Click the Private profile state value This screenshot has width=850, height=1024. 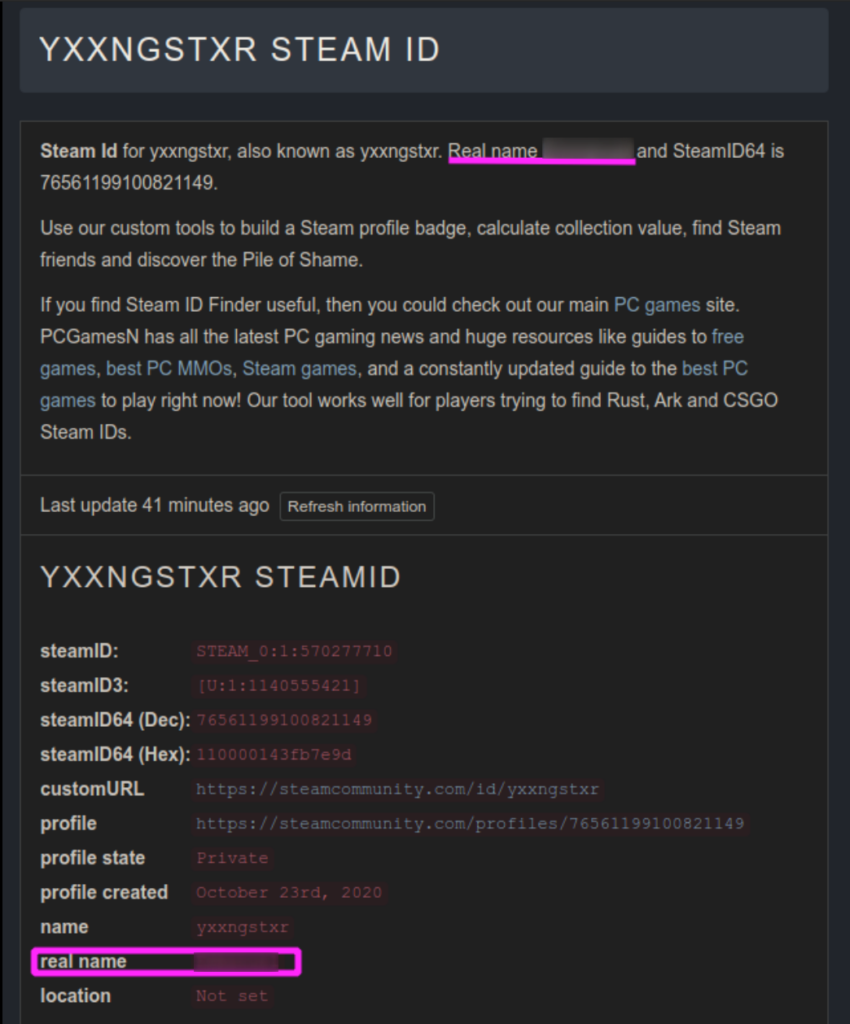coord(232,858)
